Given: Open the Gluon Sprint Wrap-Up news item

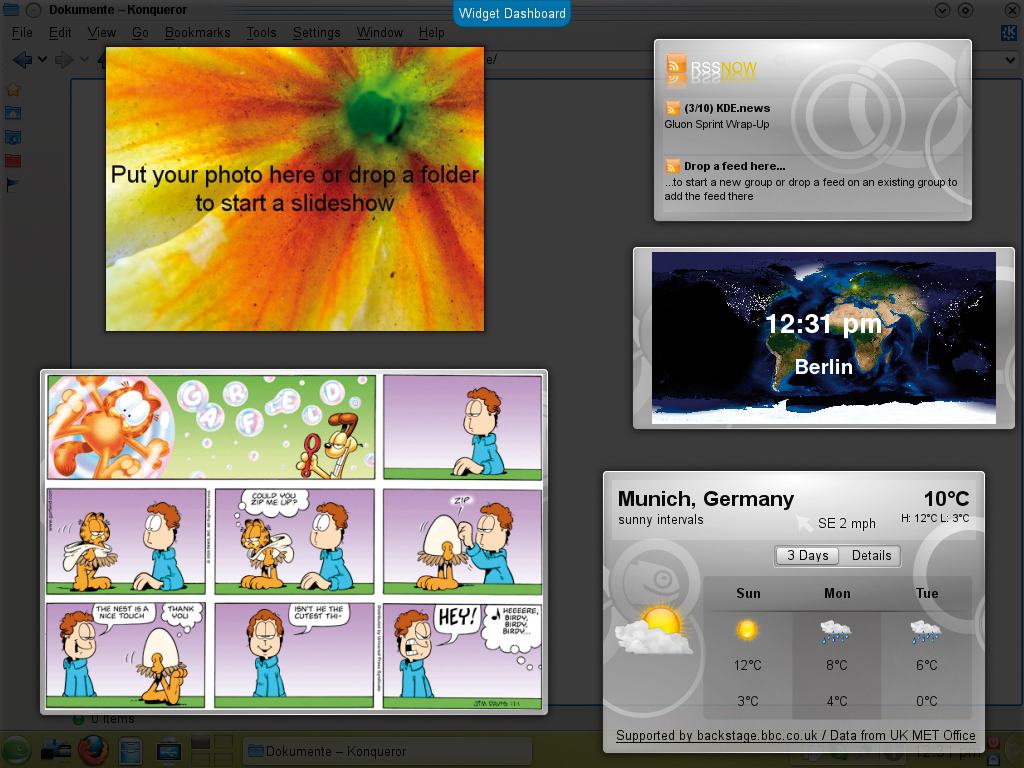Looking at the screenshot, I should (716, 124).
